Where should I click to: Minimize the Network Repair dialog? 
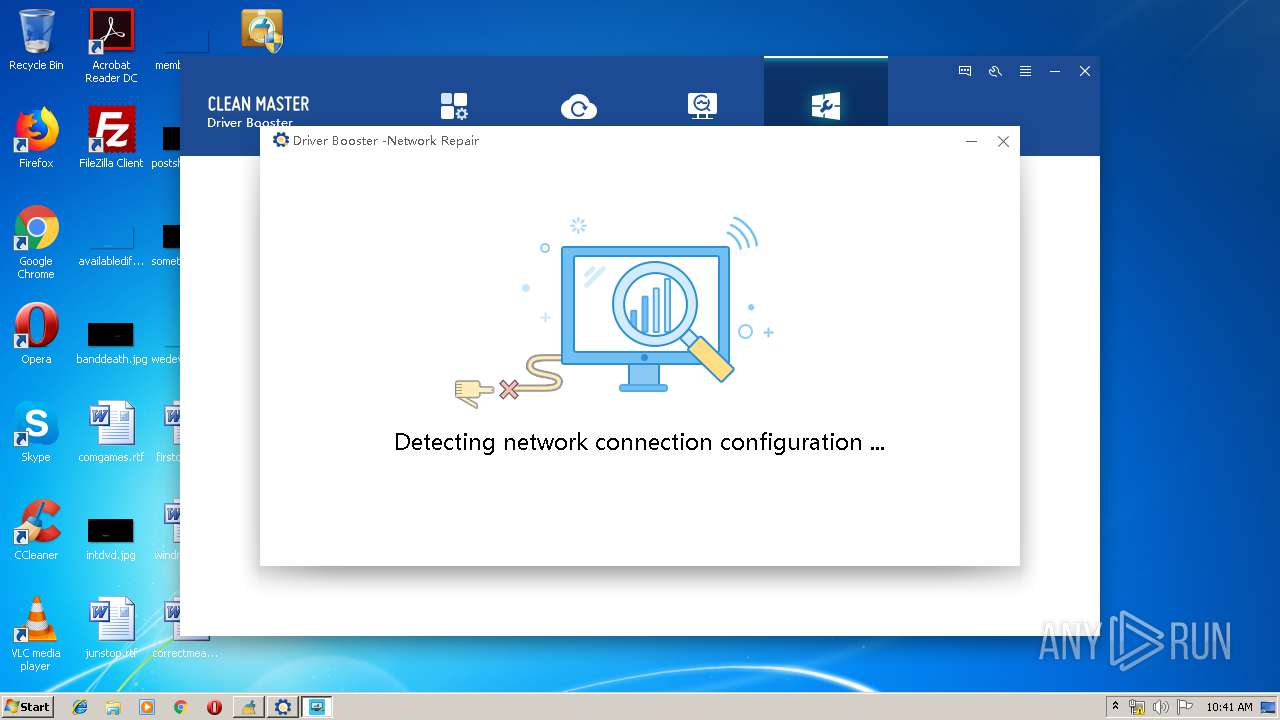coord(971,141)
